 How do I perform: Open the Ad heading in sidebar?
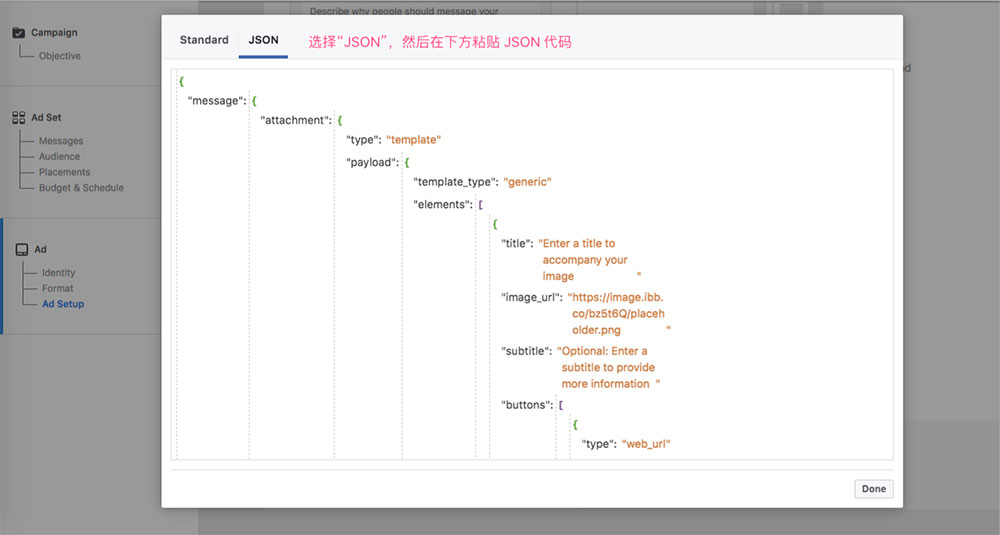coord(40,249)
